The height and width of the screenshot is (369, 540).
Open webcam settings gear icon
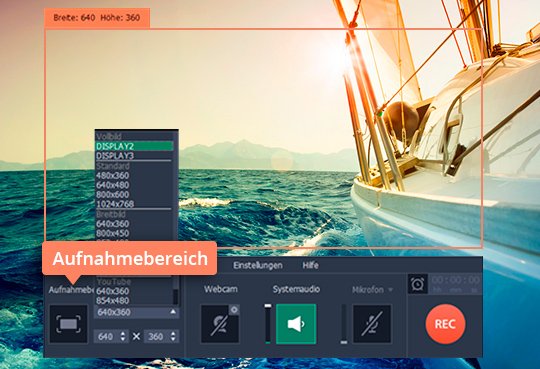(x=234, y=310)
